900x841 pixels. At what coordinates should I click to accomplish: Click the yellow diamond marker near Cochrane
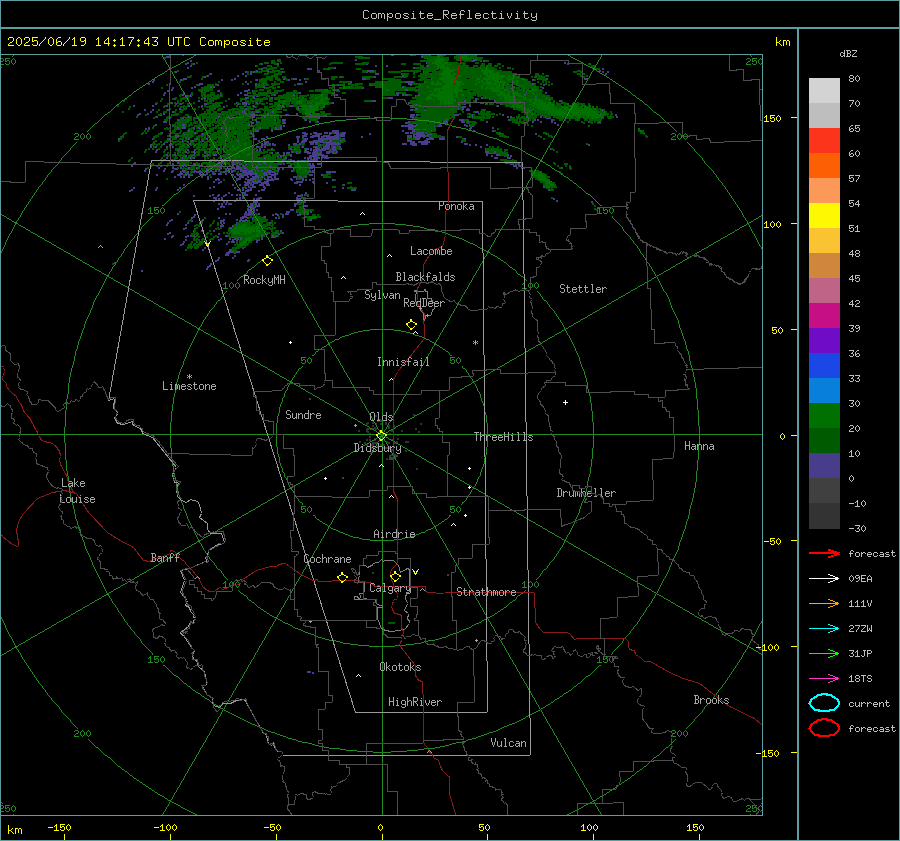tap(342, 577)
